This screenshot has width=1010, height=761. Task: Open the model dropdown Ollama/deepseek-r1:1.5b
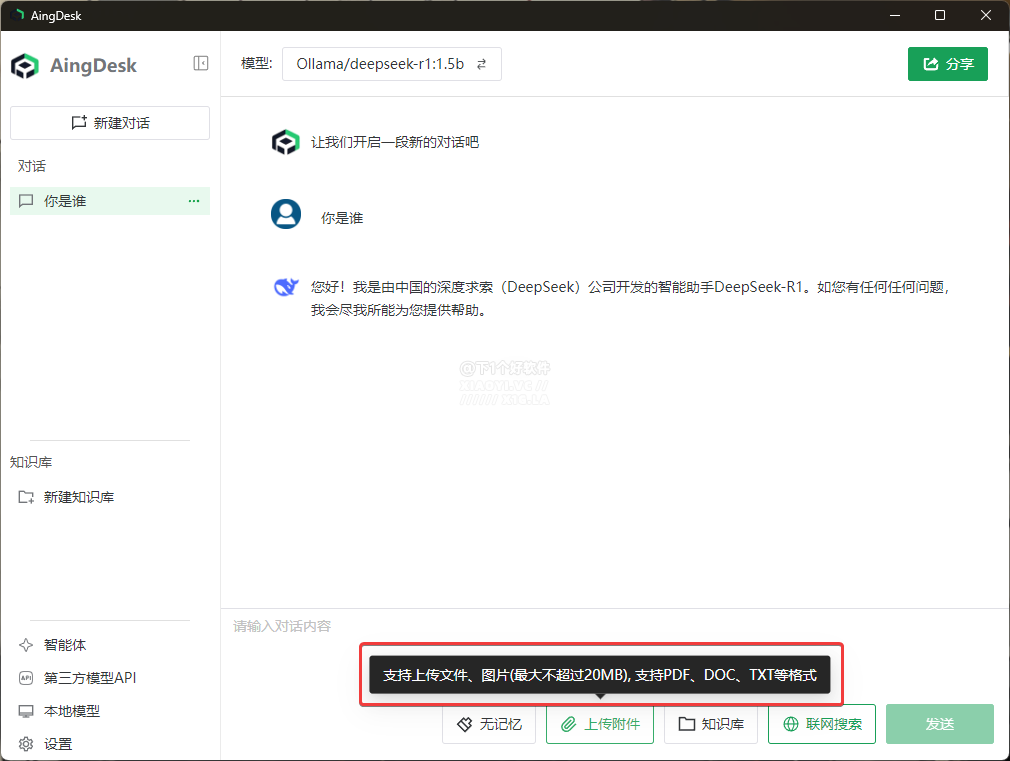[x=380, y=64]
